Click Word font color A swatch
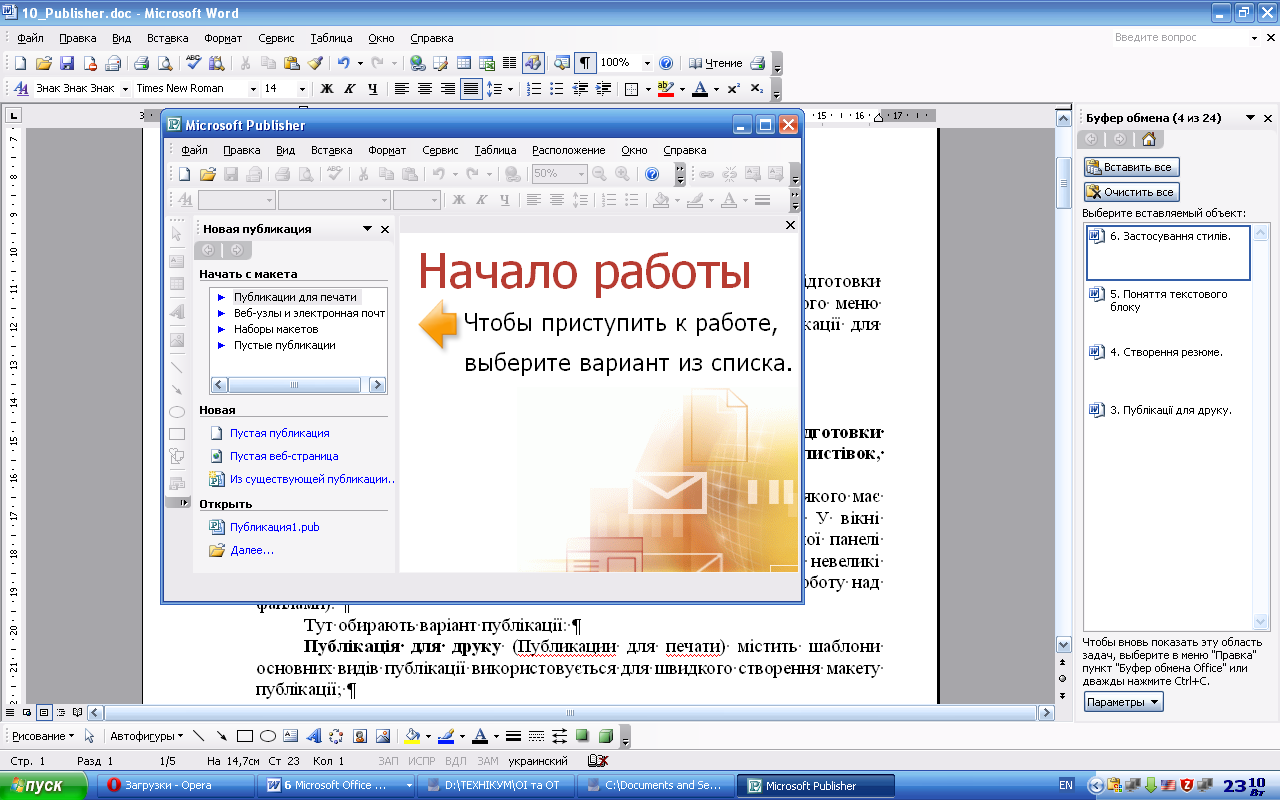Image resolution: width=1280 pixels, height=800 pixels. pyautogui.click(x=699, y=89)
